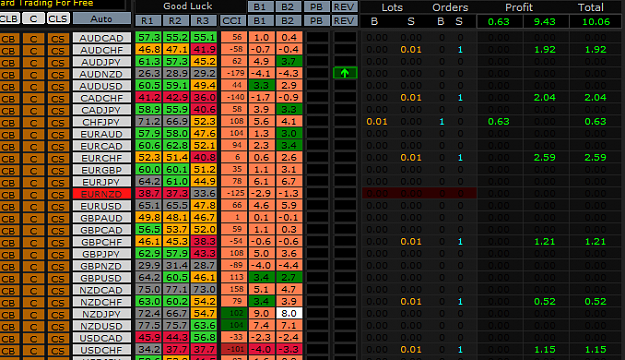Open the EURJPY symbol button
625x360 pixels.
[x=102, y=182]
